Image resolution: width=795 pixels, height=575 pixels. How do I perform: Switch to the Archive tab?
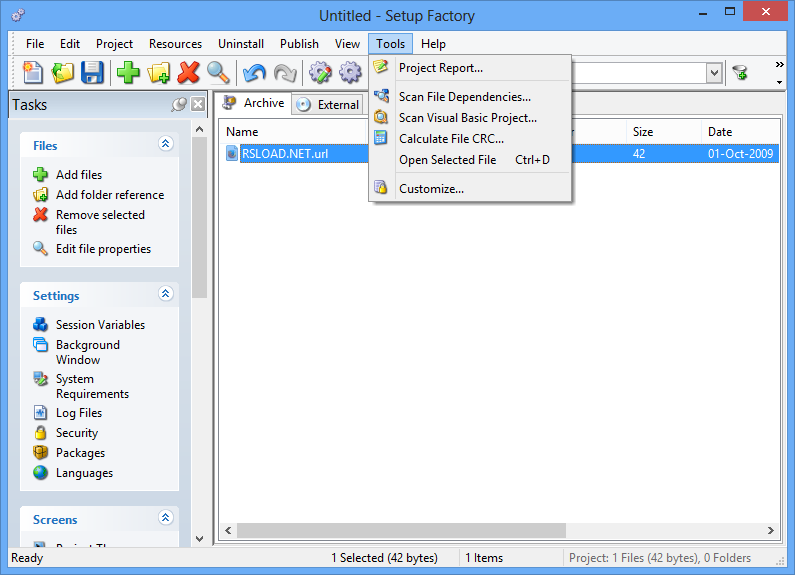click(x=254, y=103)
